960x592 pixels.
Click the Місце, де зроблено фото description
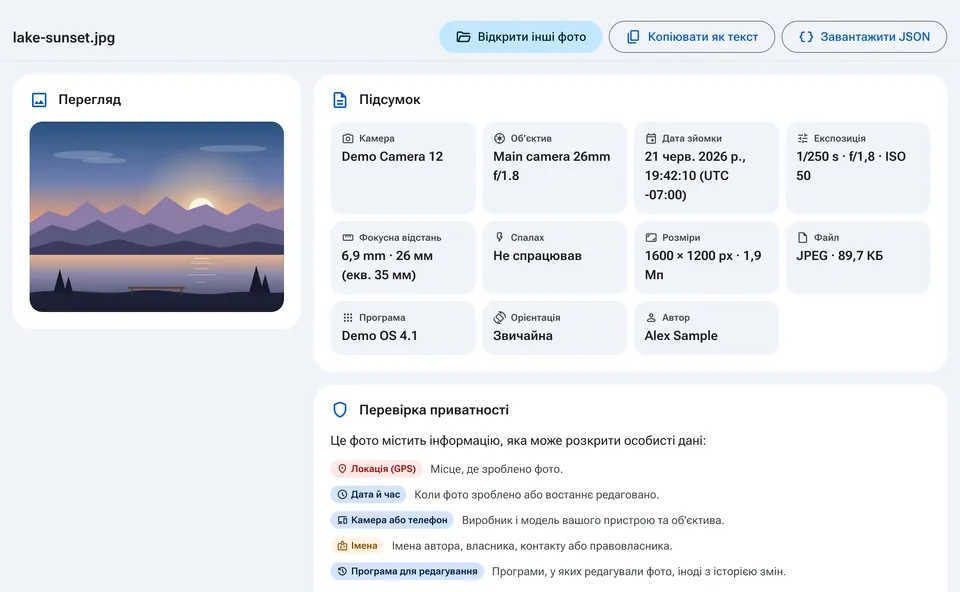[x=496, y=469]
